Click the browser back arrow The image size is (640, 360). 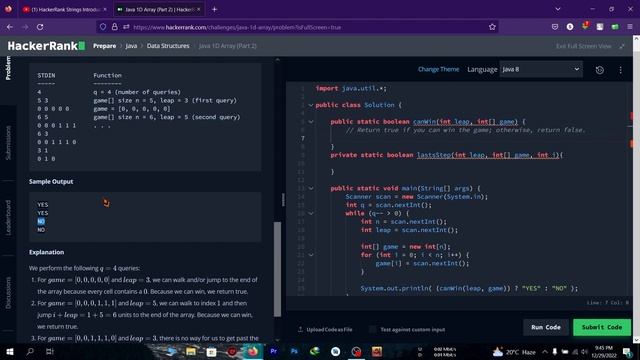(x=10, y=27)
